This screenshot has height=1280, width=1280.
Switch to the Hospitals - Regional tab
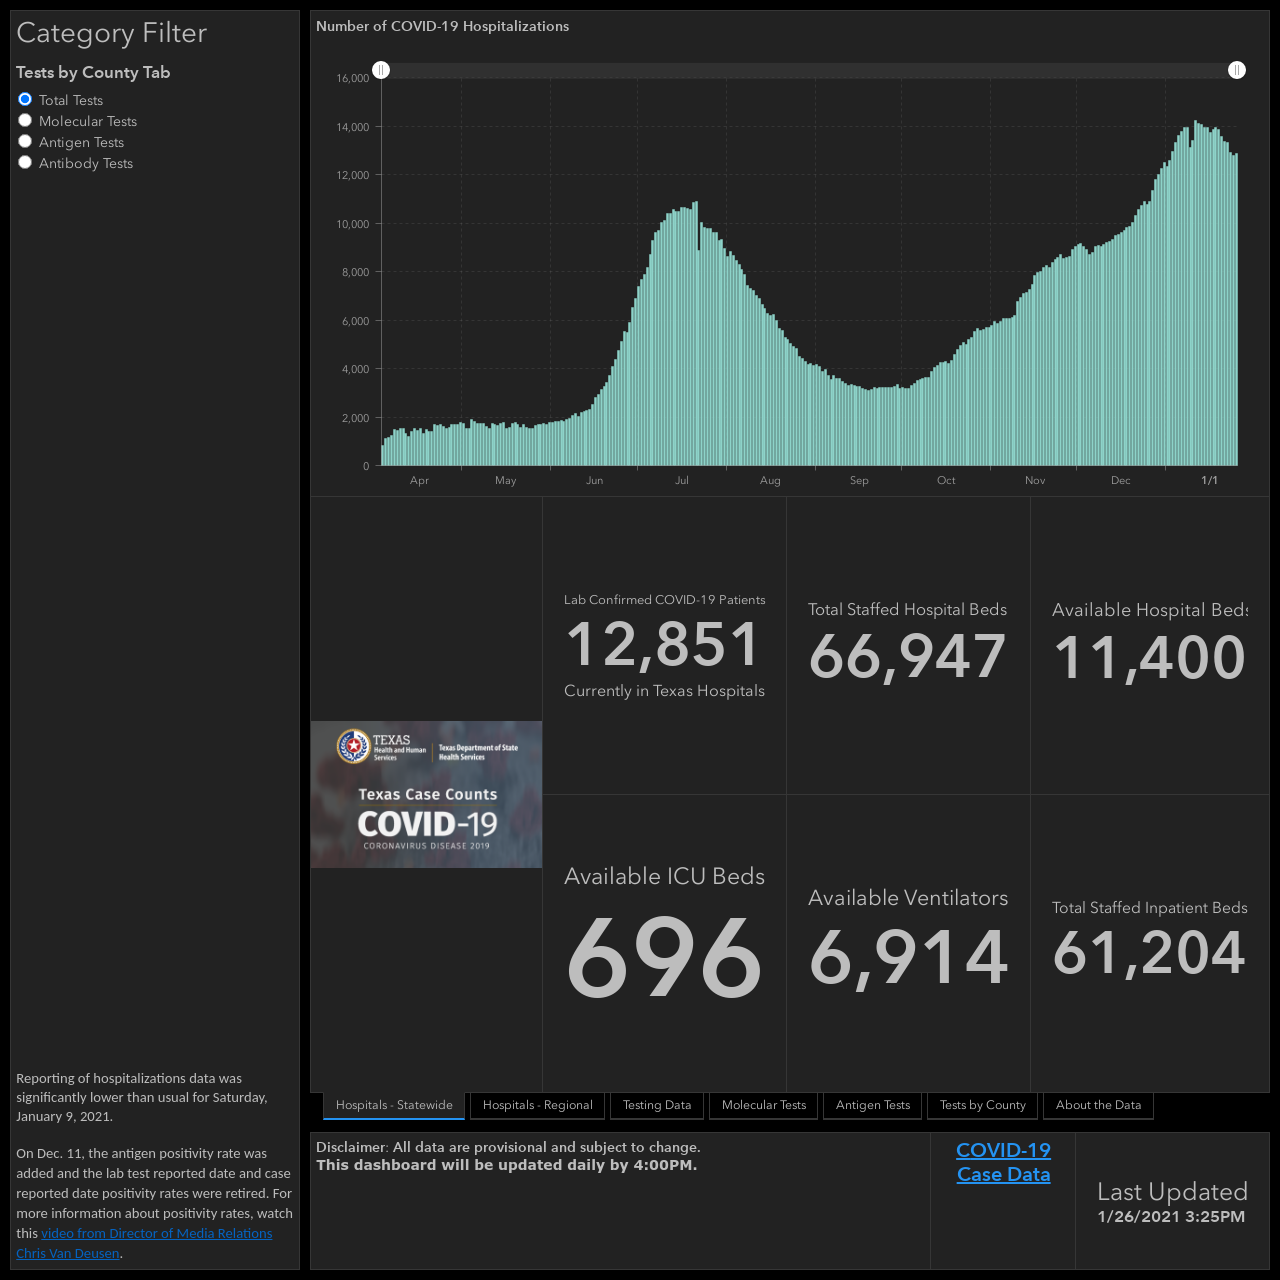(x=537, y=1105)
